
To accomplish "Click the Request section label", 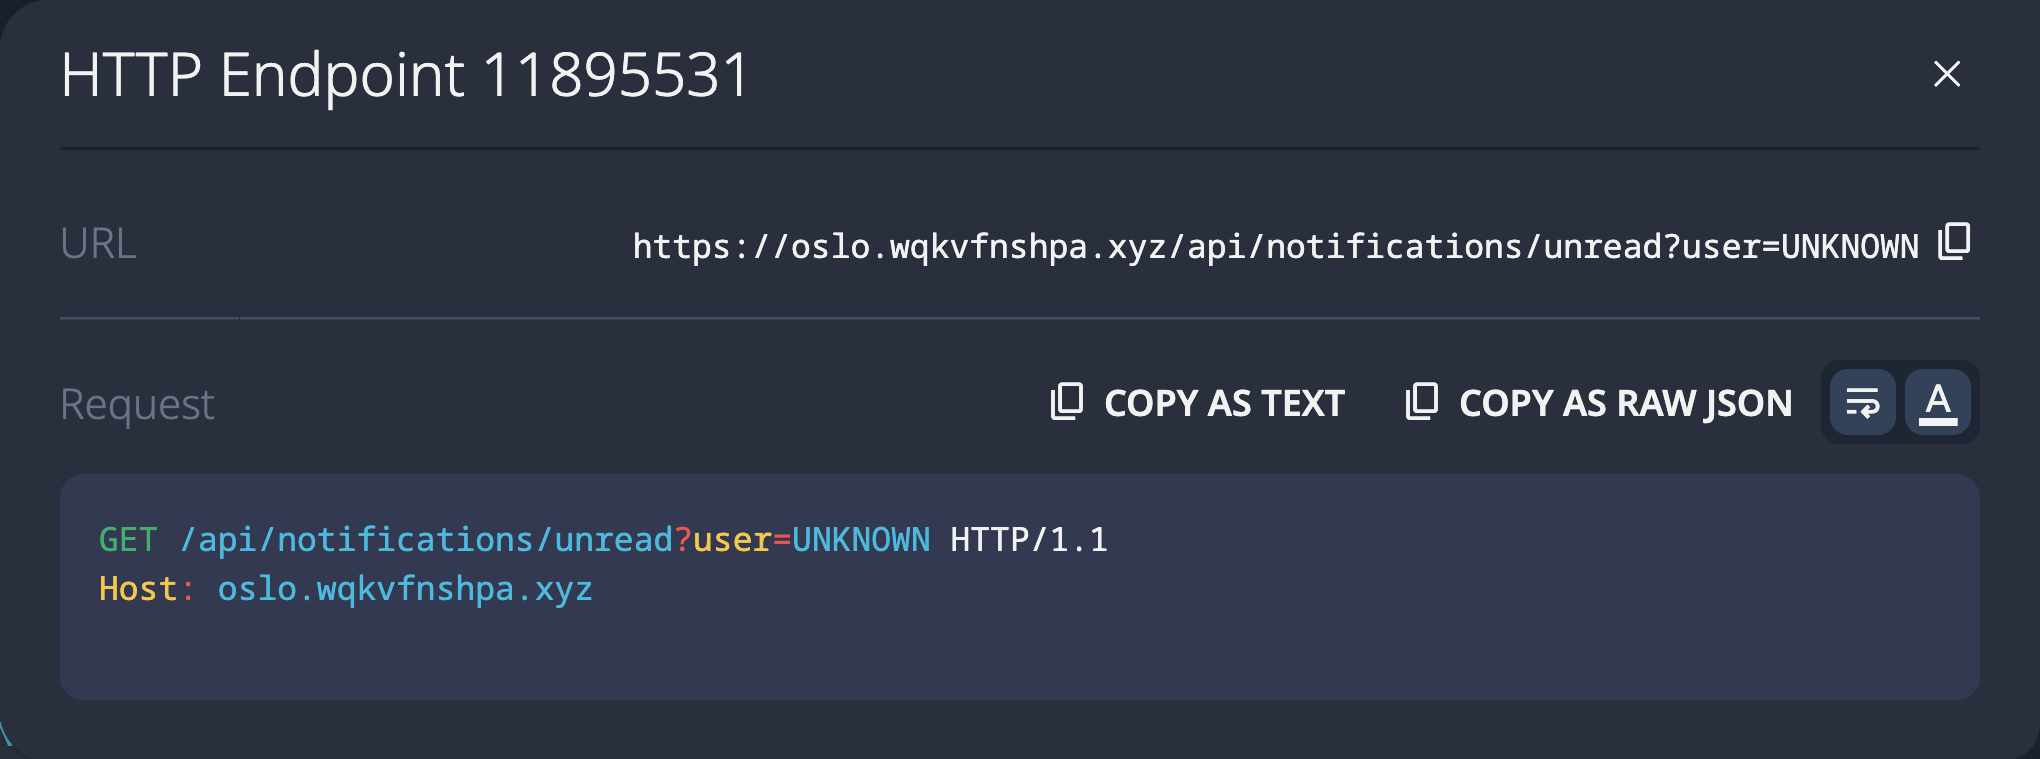I will click(137, 404).
